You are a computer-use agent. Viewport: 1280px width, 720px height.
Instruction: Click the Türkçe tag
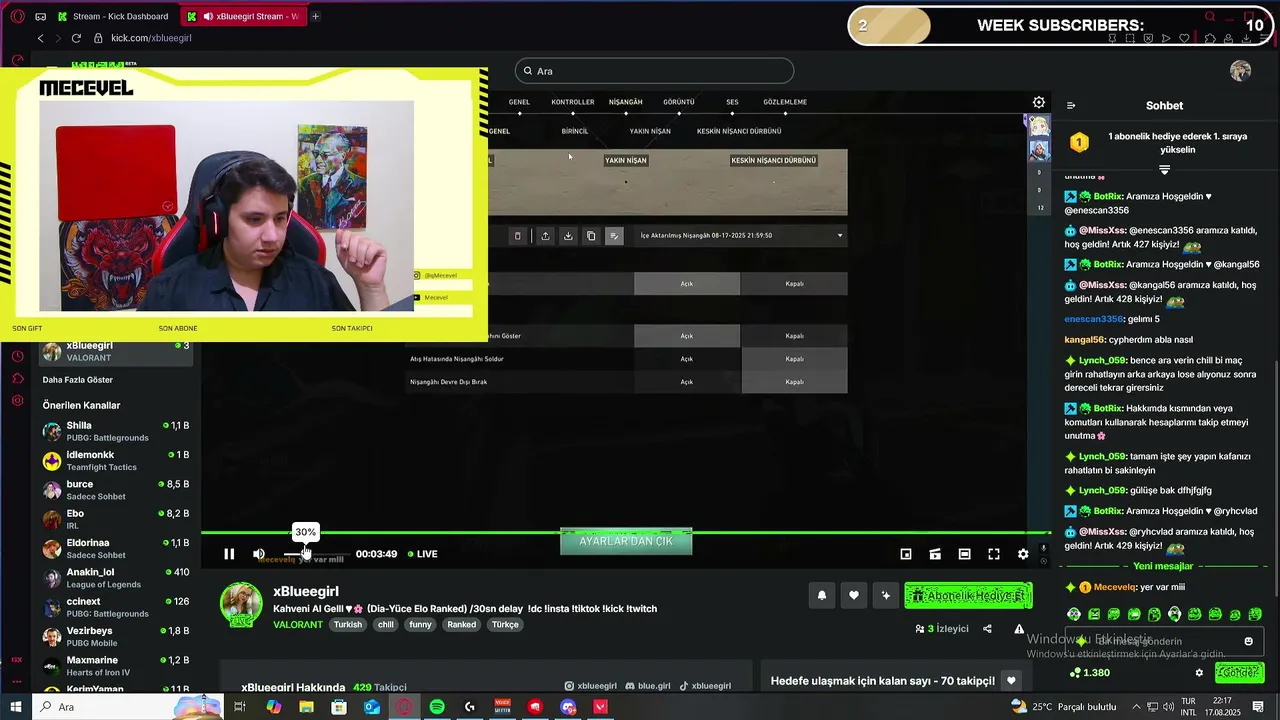tap(506, 624)
